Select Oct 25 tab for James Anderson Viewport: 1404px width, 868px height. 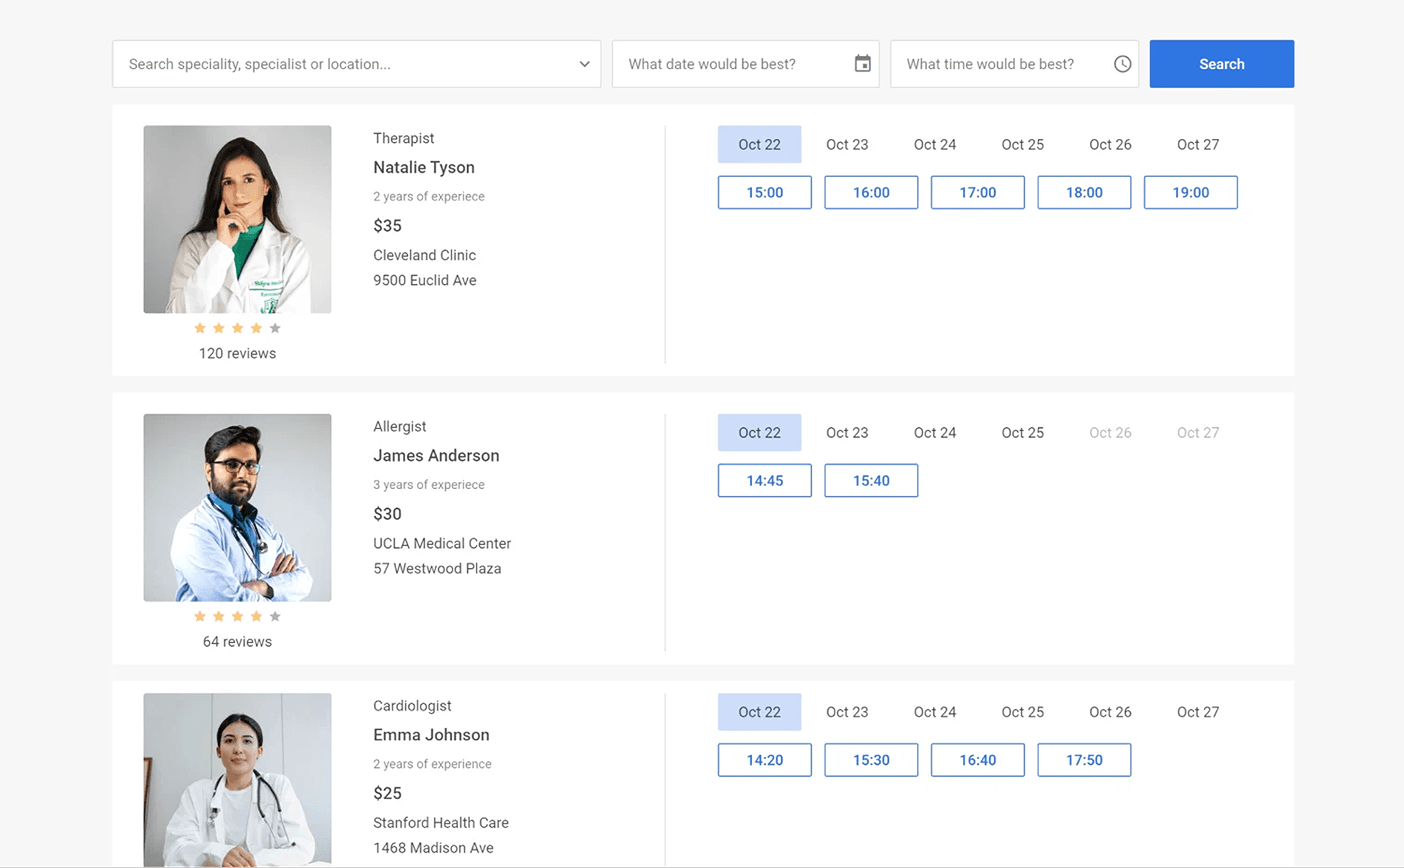click(x=1022, y=432)
